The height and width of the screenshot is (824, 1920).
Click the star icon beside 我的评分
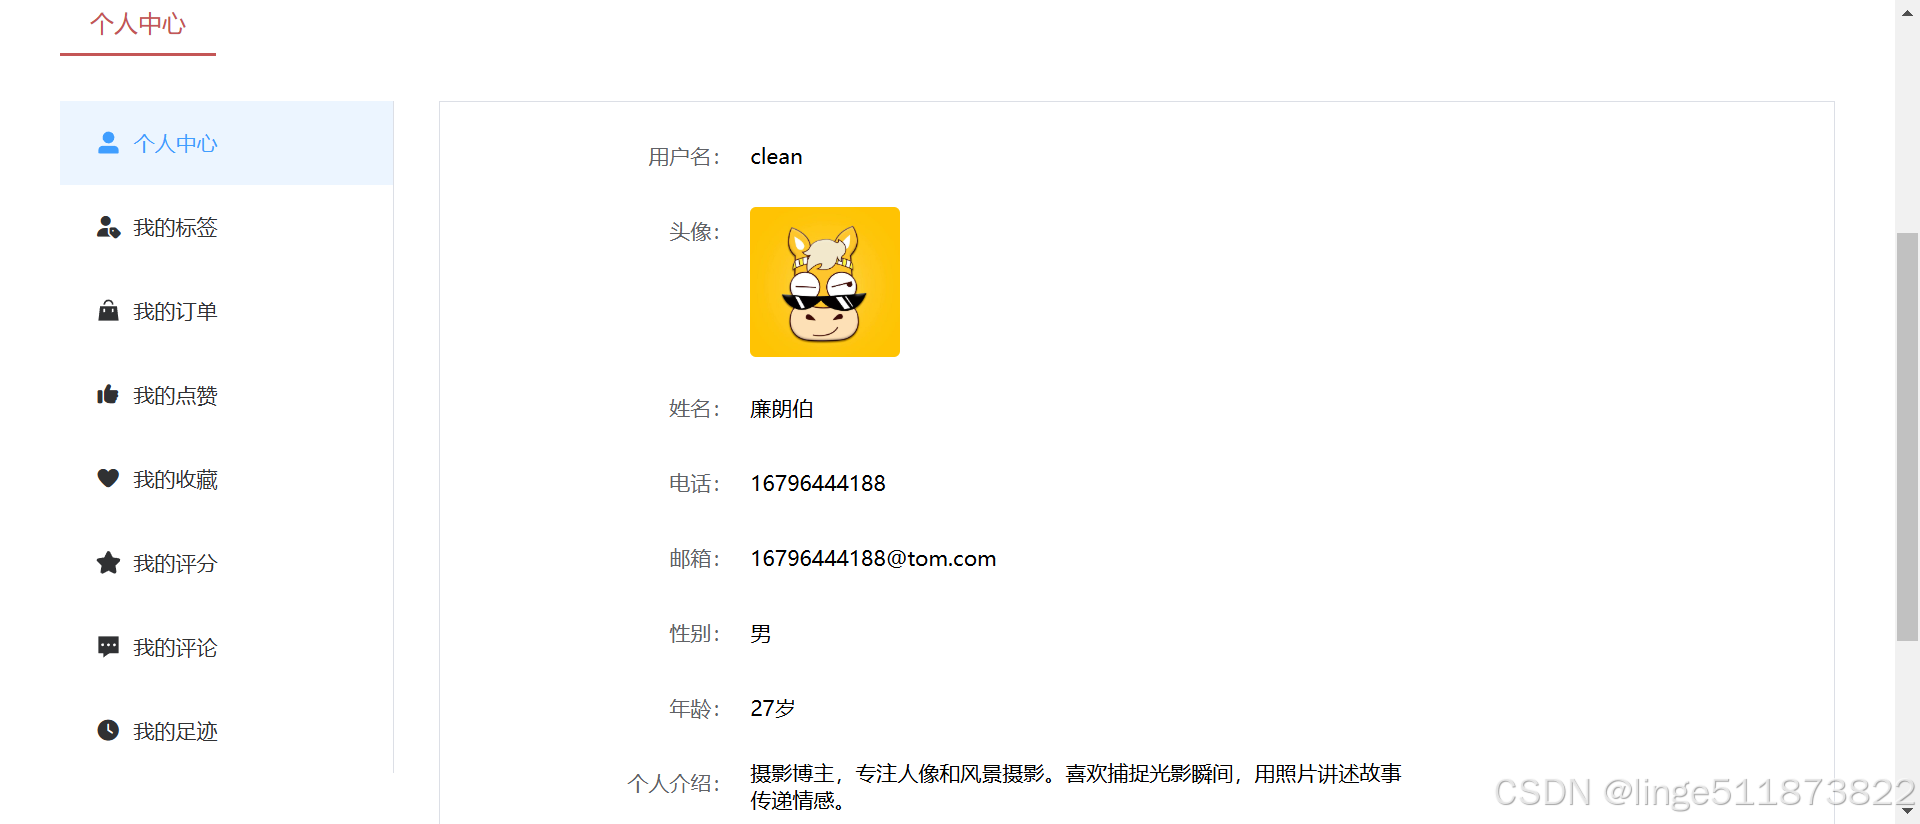[108, 563]
